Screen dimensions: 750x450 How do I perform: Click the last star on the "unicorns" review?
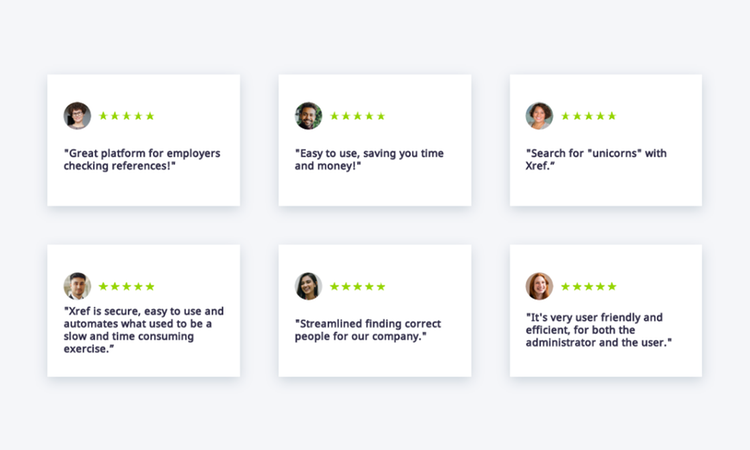pyautogui.click(x=612, y=116)
